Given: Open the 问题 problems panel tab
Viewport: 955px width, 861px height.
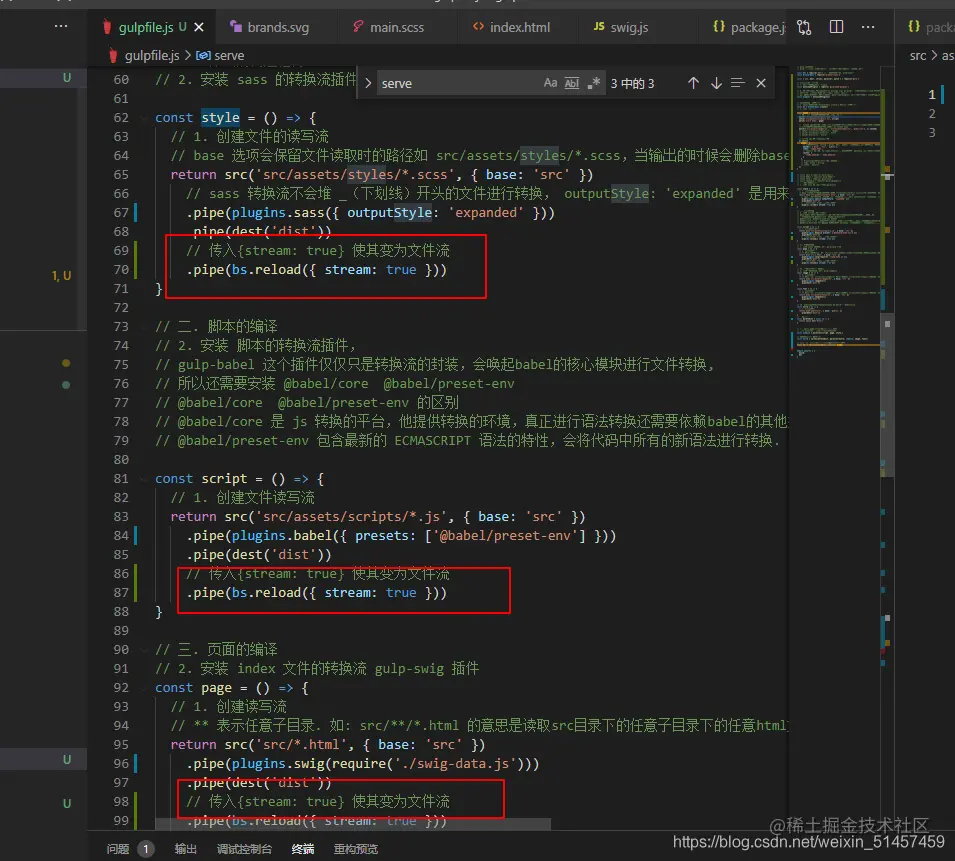Looking at the screenshot, I should coord(118,849).
